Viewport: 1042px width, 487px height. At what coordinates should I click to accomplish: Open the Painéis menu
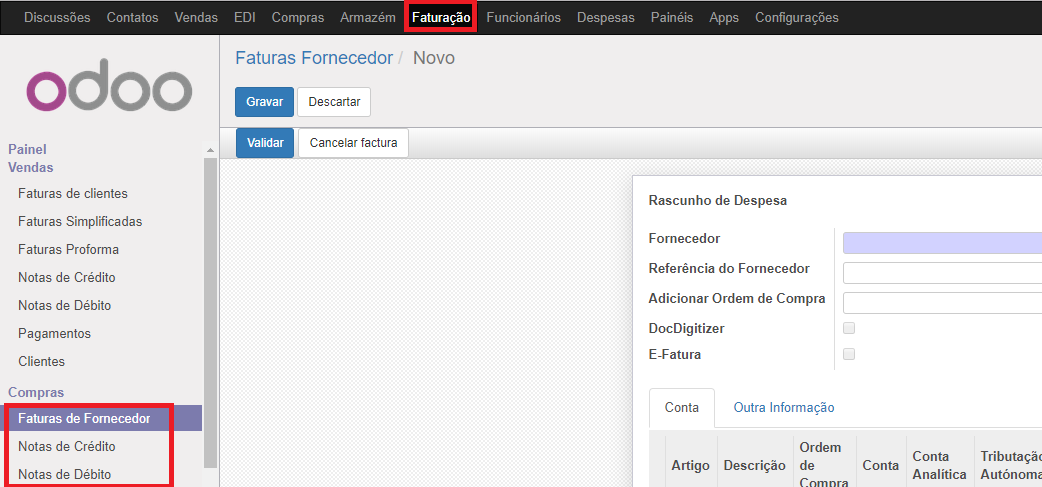coord(671,17)
